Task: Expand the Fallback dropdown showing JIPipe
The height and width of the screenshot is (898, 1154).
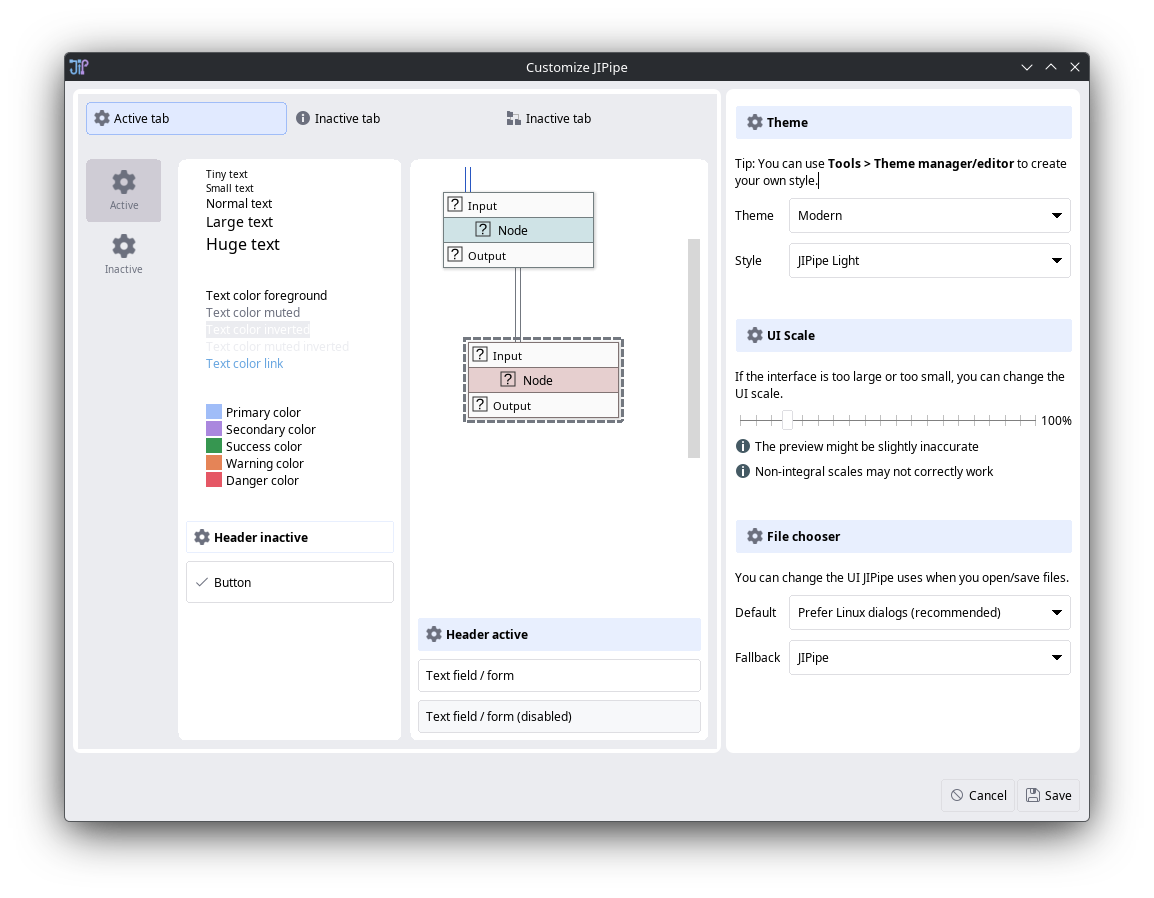Action: click(x=929, y=658)
